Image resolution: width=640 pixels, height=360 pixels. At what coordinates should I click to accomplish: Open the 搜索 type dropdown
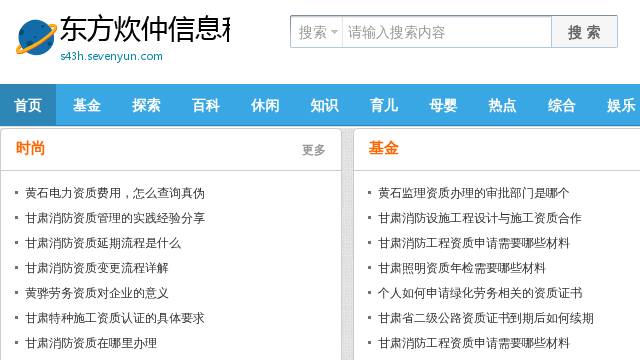coord(317,32)
